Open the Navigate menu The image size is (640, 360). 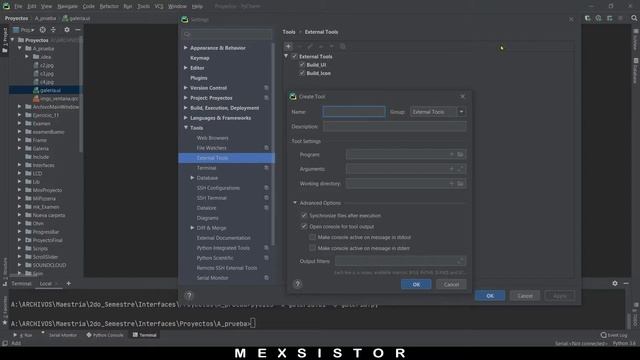67,7
